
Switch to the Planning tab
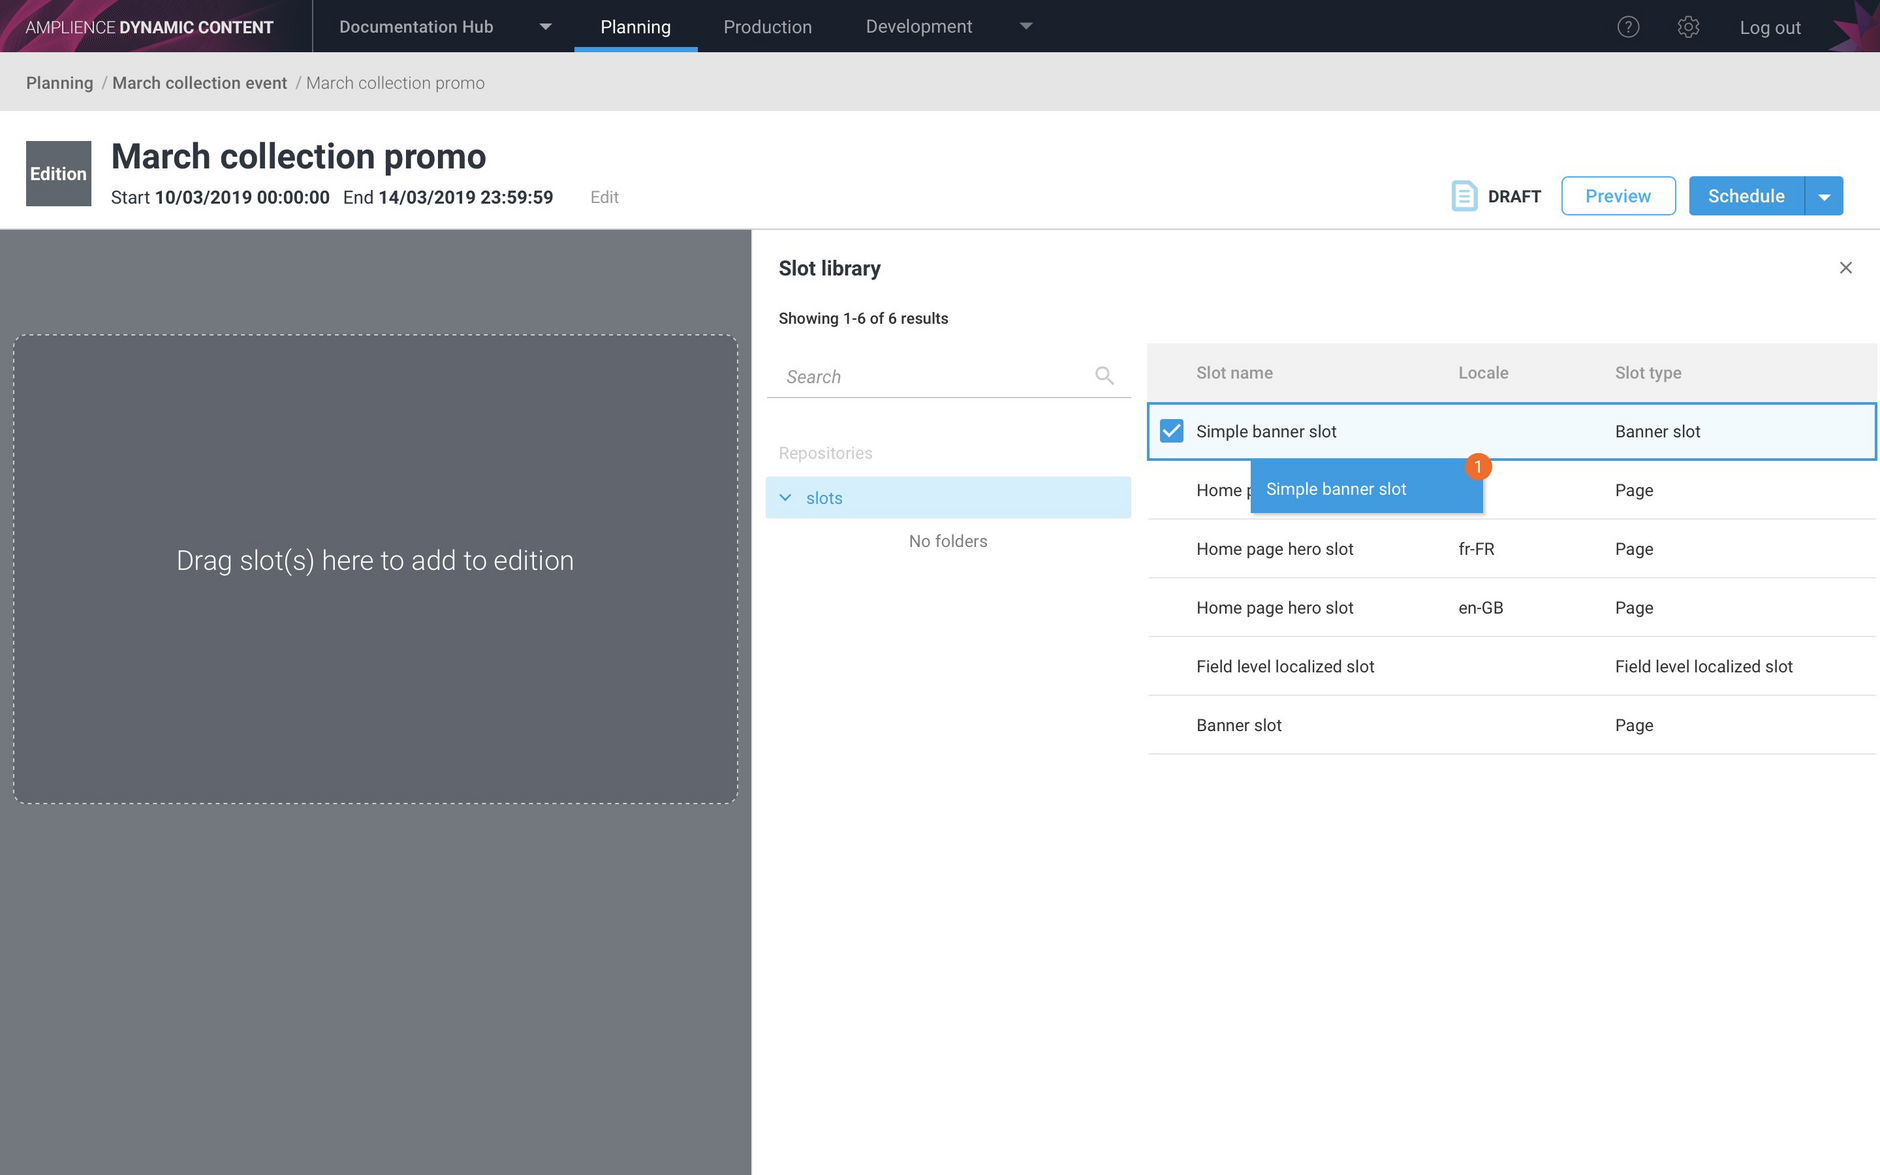[635, 27]
